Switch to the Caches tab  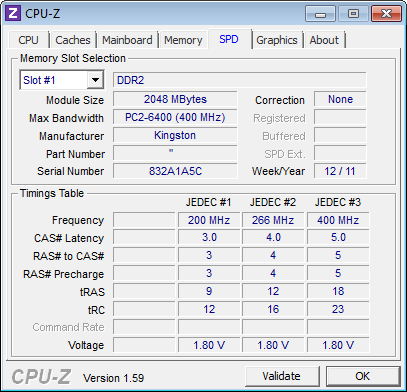click(x=73, y=40)
